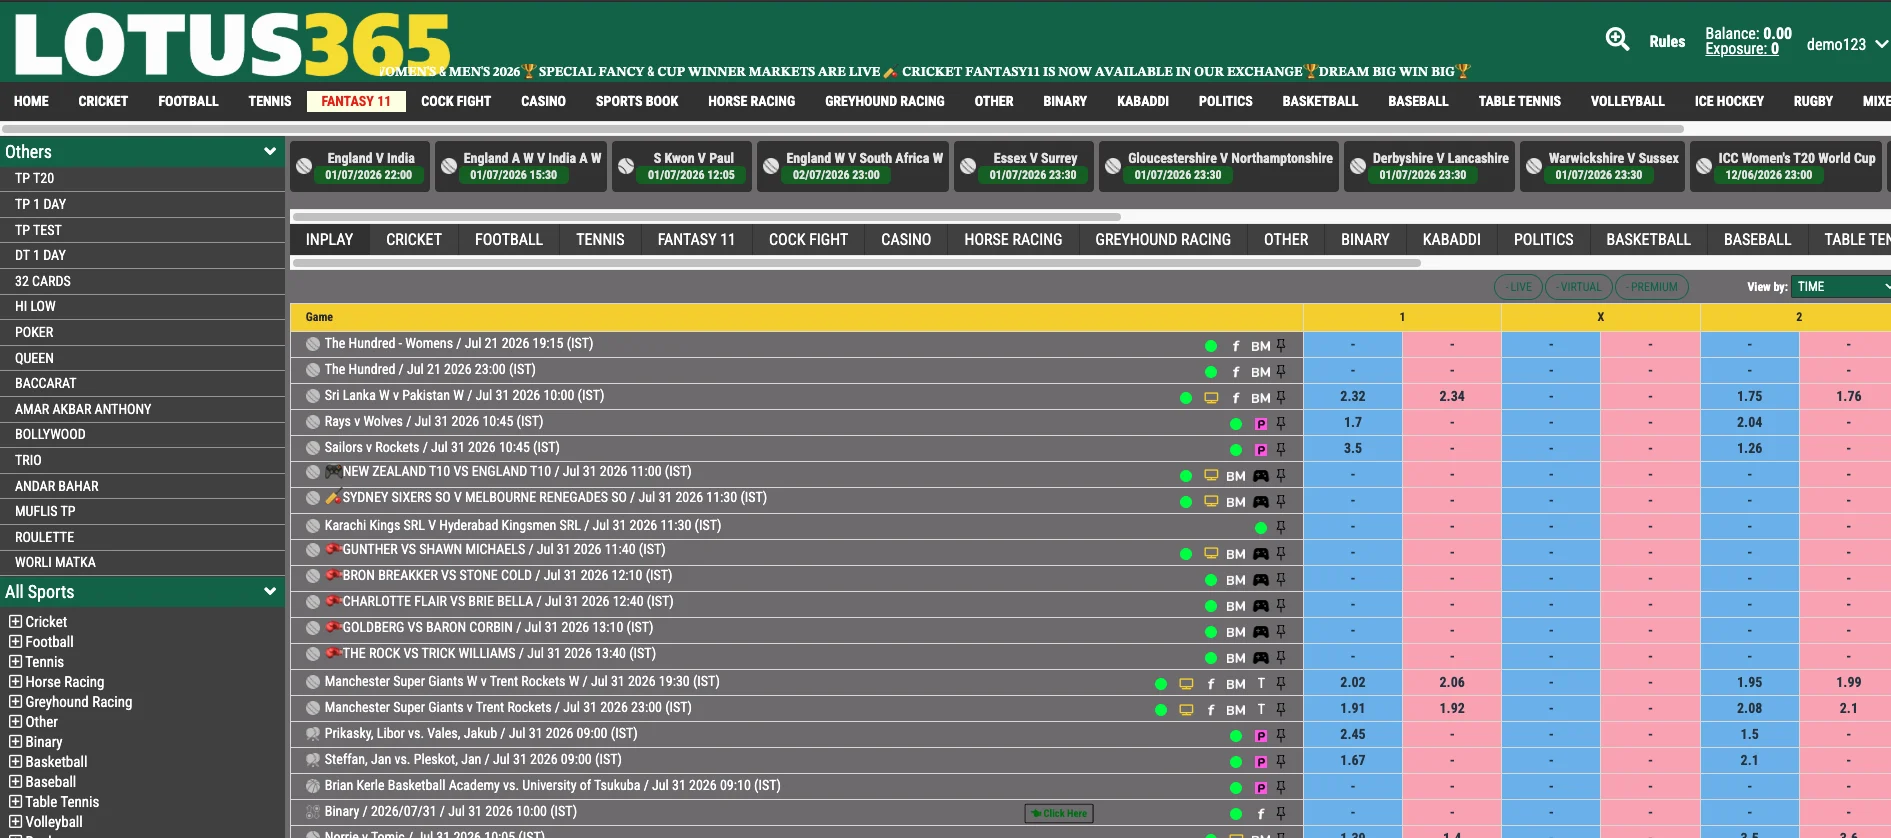Switch to the HORSE RACING tab

(x=1013, y=240)
